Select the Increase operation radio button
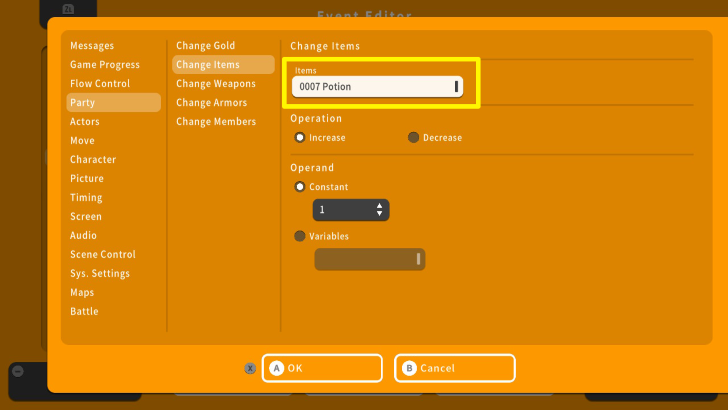 coord(300,137)
